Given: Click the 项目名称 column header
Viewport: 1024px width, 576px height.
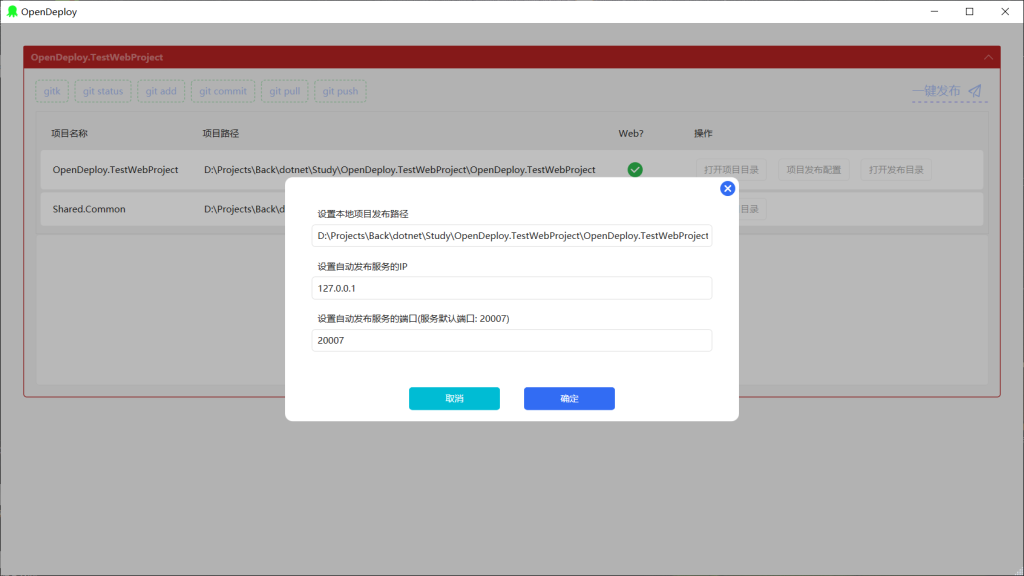Looking at the screenshot, I should (x=69, y=133).
